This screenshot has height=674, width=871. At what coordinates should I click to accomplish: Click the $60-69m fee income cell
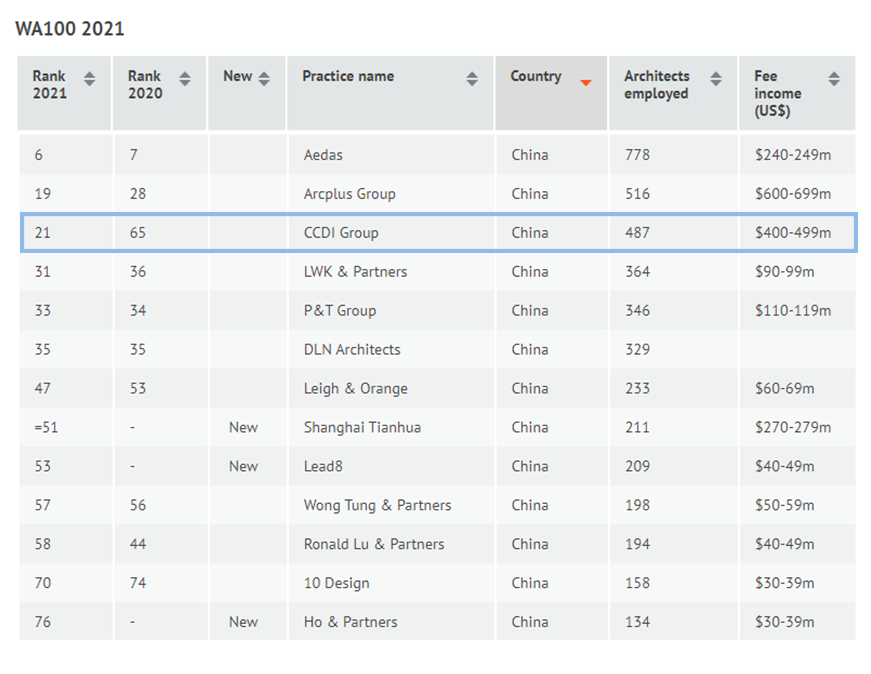785,388
